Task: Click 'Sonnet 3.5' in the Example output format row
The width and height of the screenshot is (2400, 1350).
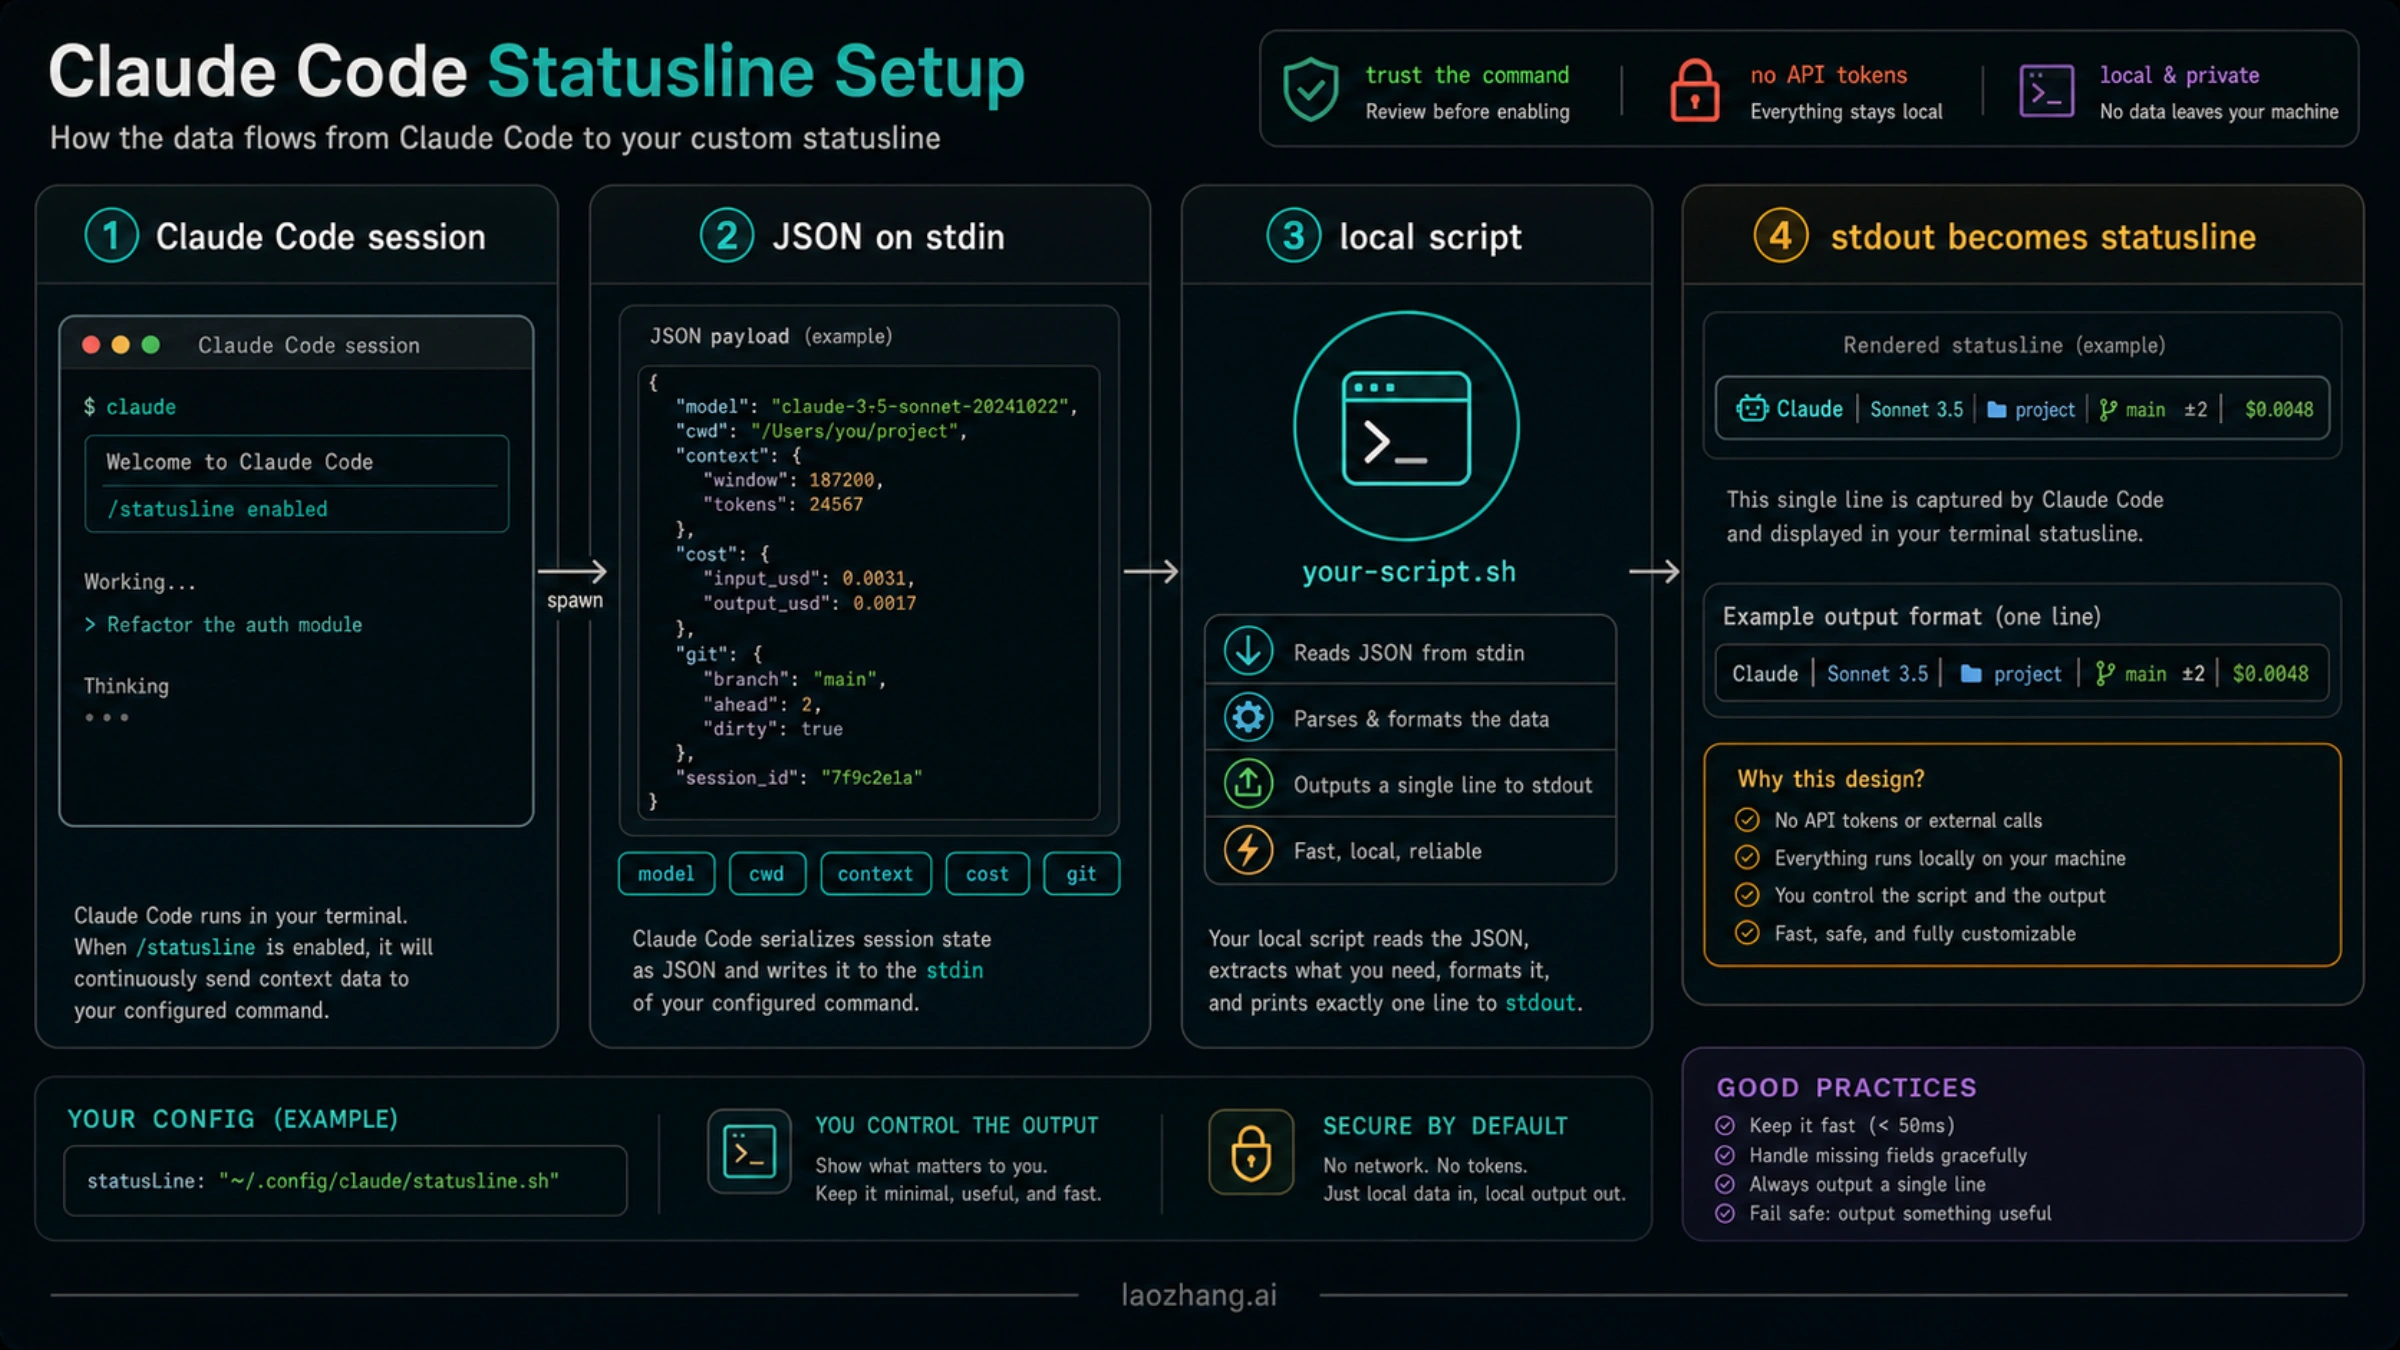Action: [1877, 674]
